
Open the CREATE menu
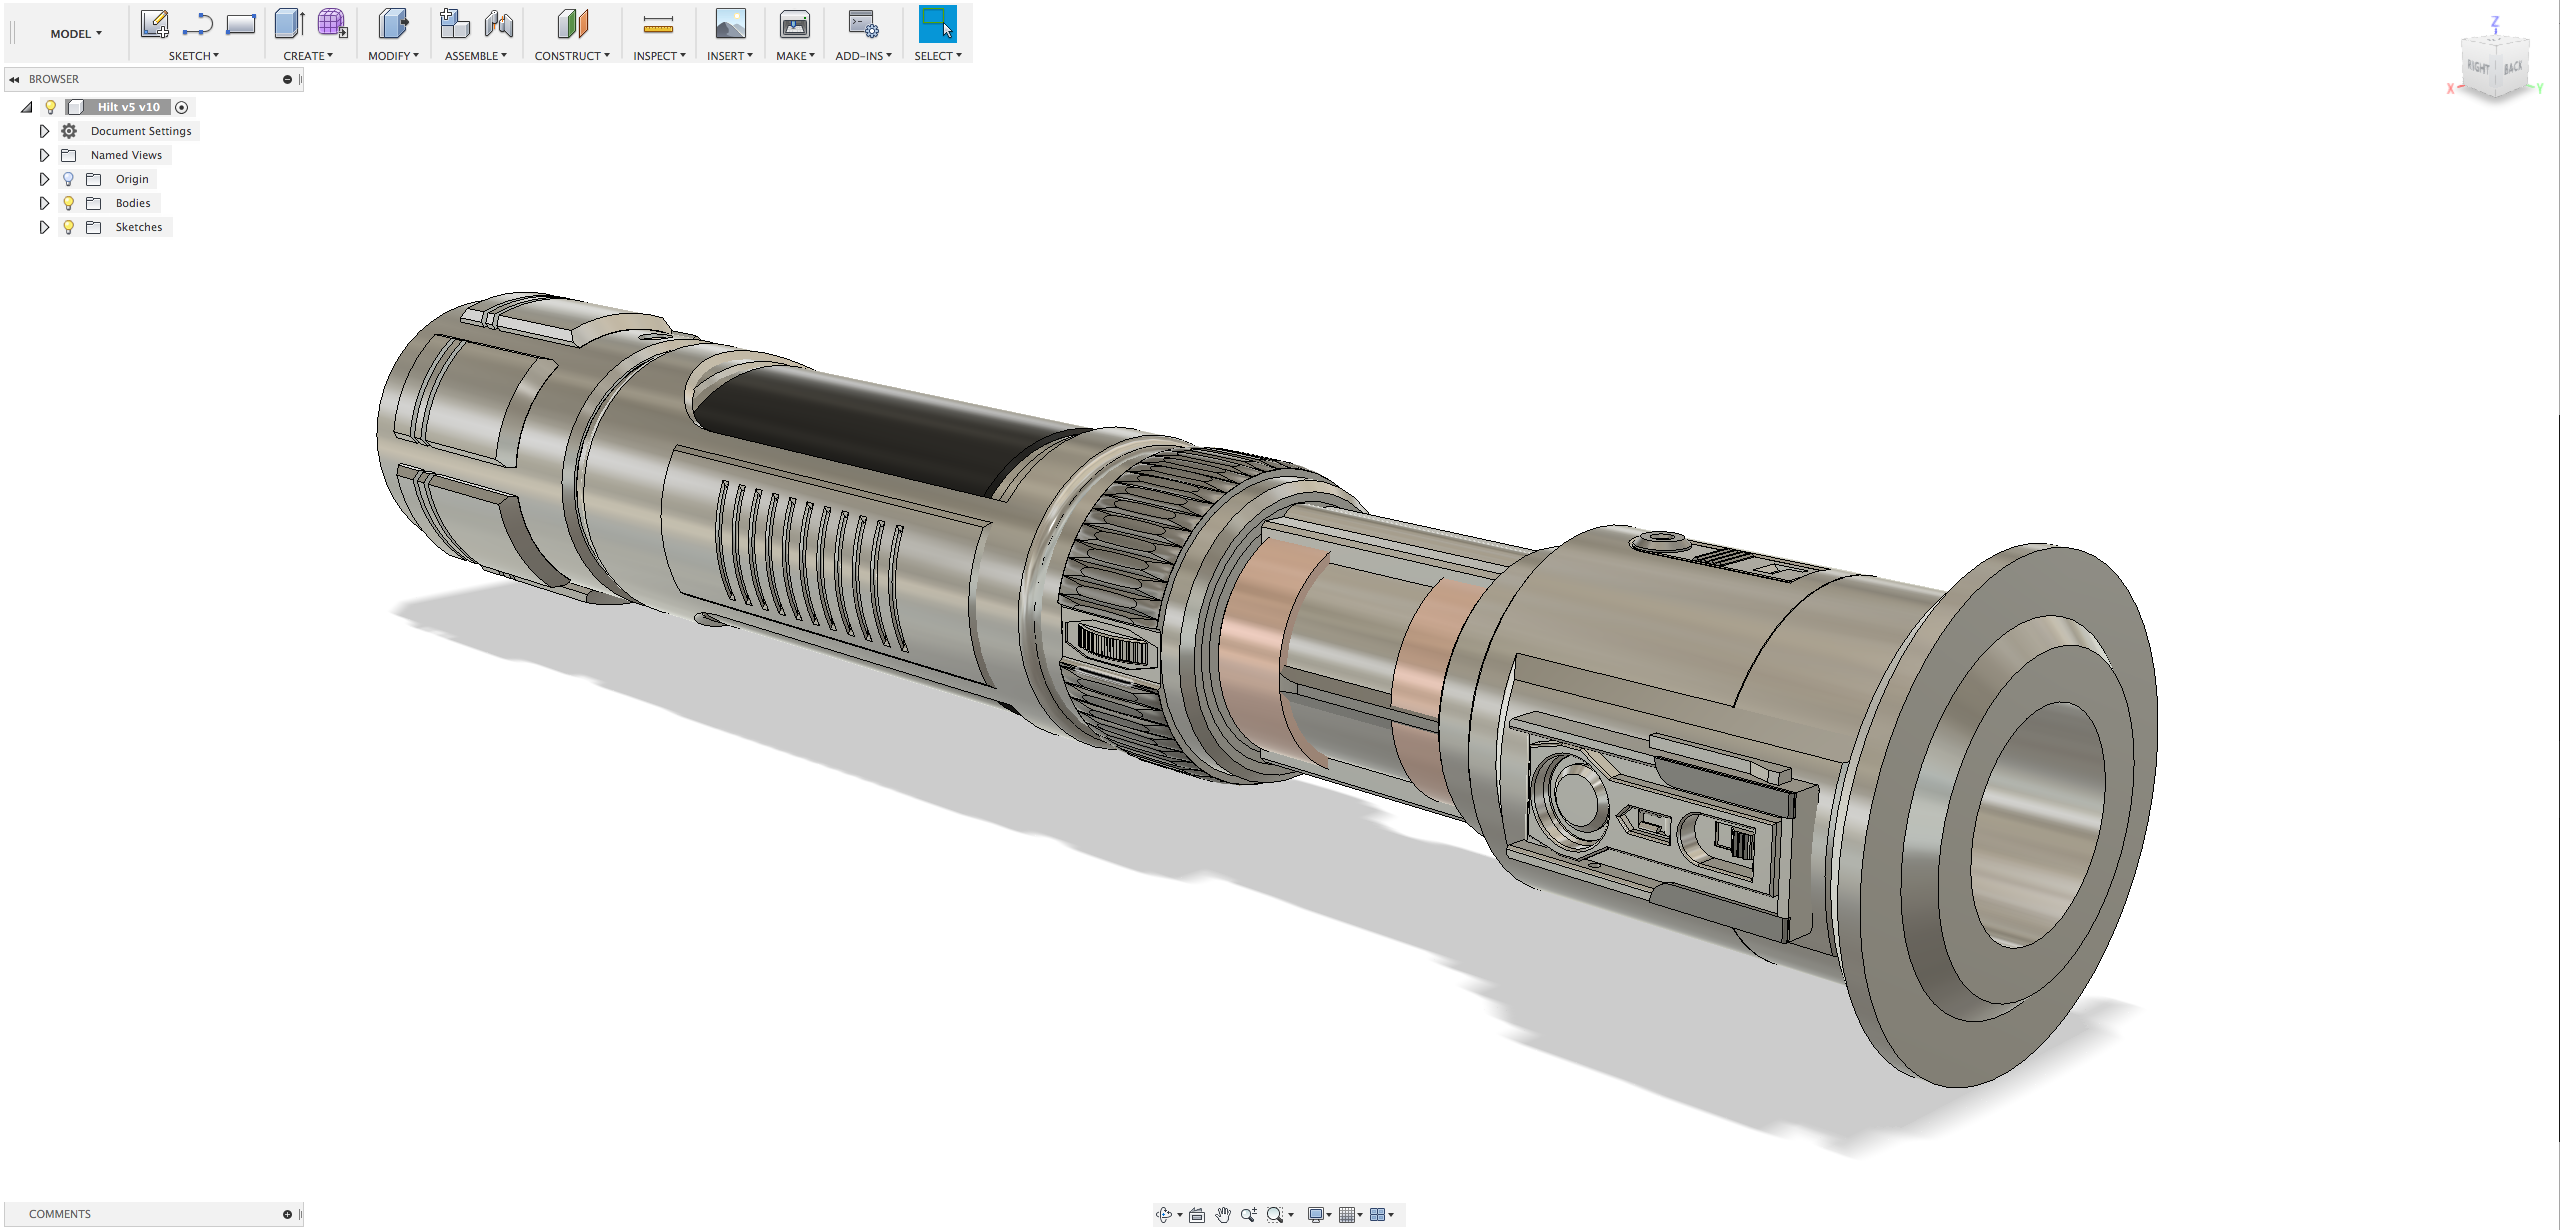[308, 56]
